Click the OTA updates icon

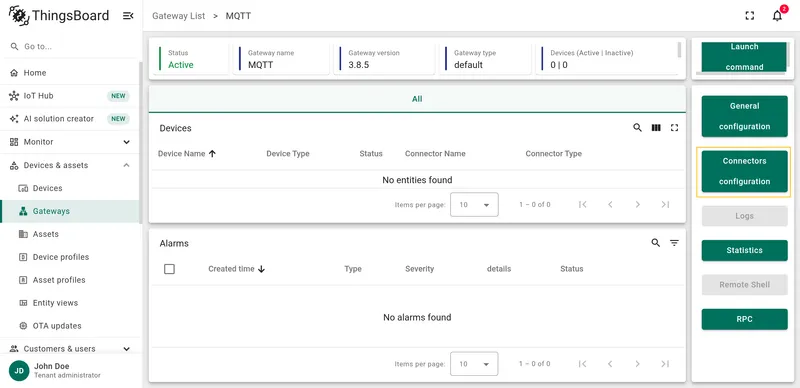pos(23,326)
